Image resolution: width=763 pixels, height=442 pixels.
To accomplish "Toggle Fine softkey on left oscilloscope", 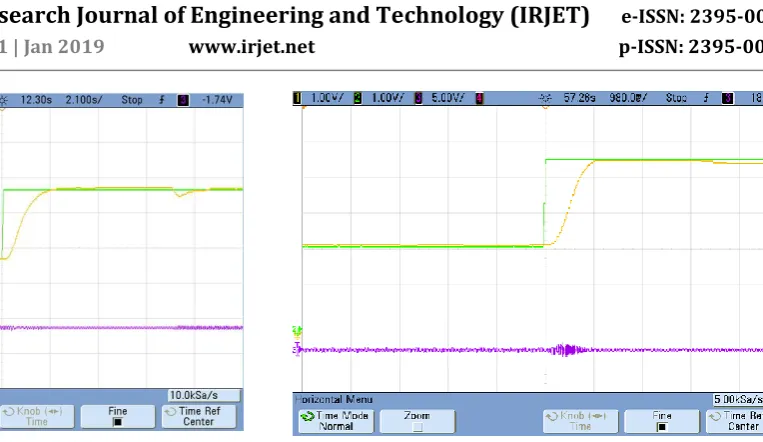I will coord(117,417).
